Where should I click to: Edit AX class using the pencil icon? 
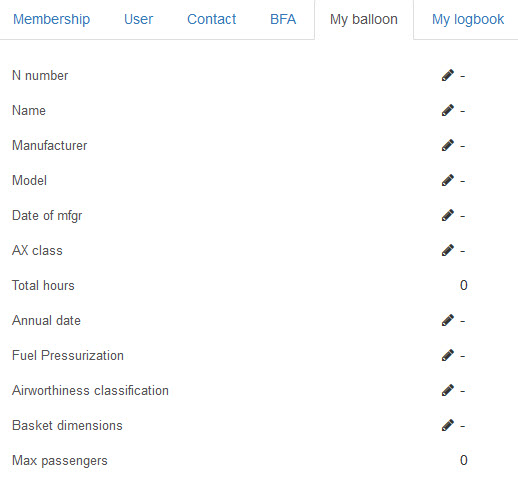click(x=448, y=250)
